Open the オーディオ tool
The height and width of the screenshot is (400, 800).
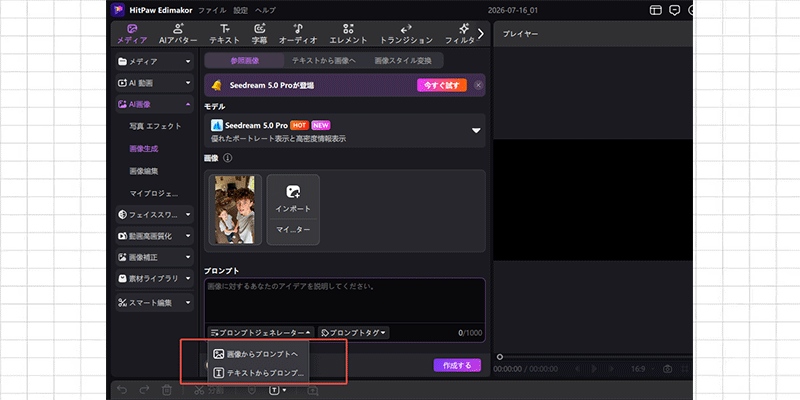[x=298, y=34]
